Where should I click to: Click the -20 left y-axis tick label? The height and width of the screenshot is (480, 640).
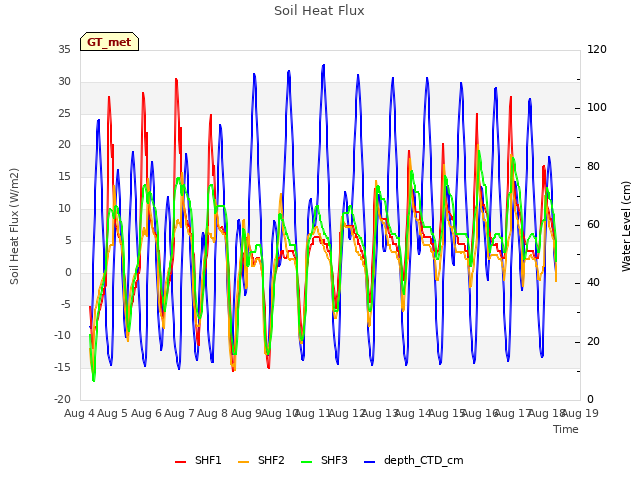(62, 400)
